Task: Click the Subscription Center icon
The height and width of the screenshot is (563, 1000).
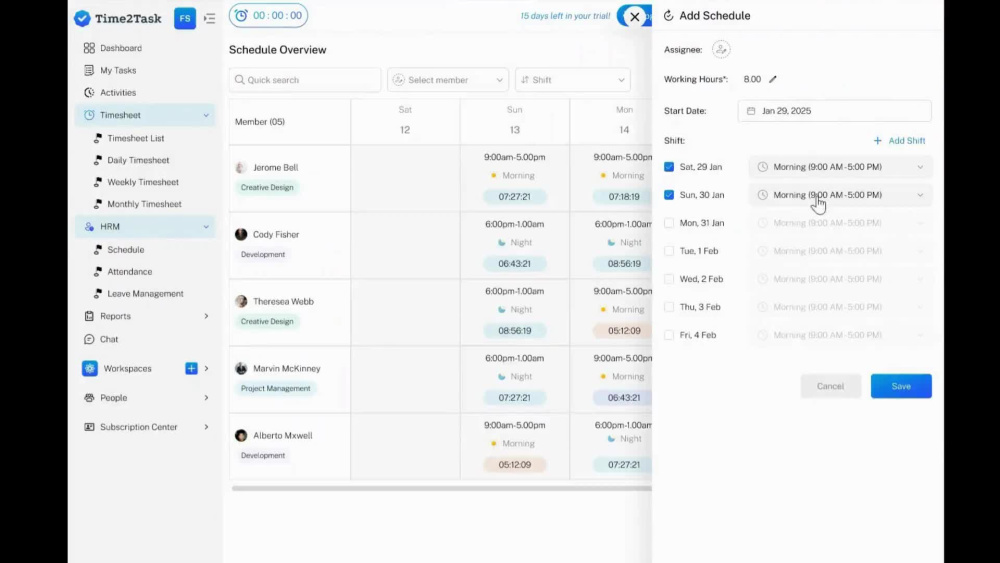Action: coord(89,427)
